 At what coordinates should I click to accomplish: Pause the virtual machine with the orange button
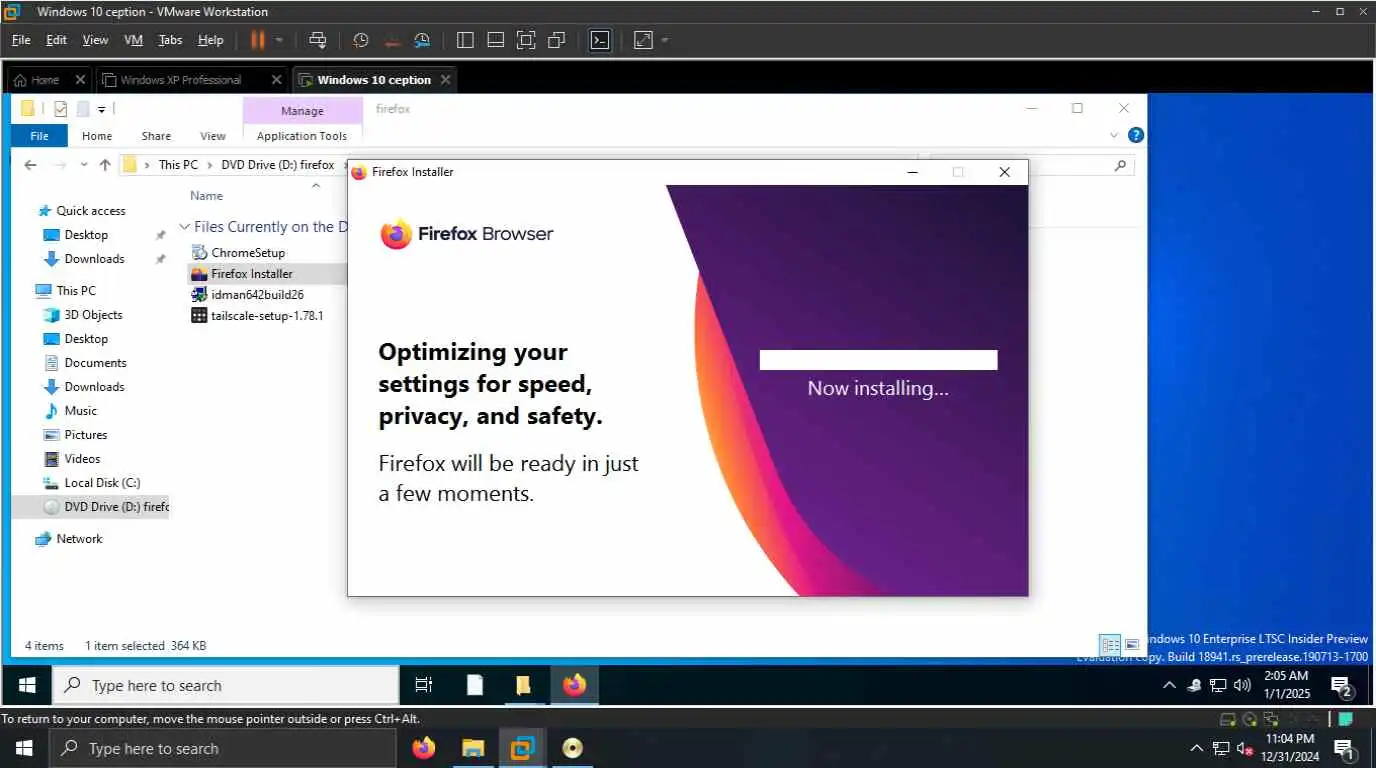tap(258, 40)
